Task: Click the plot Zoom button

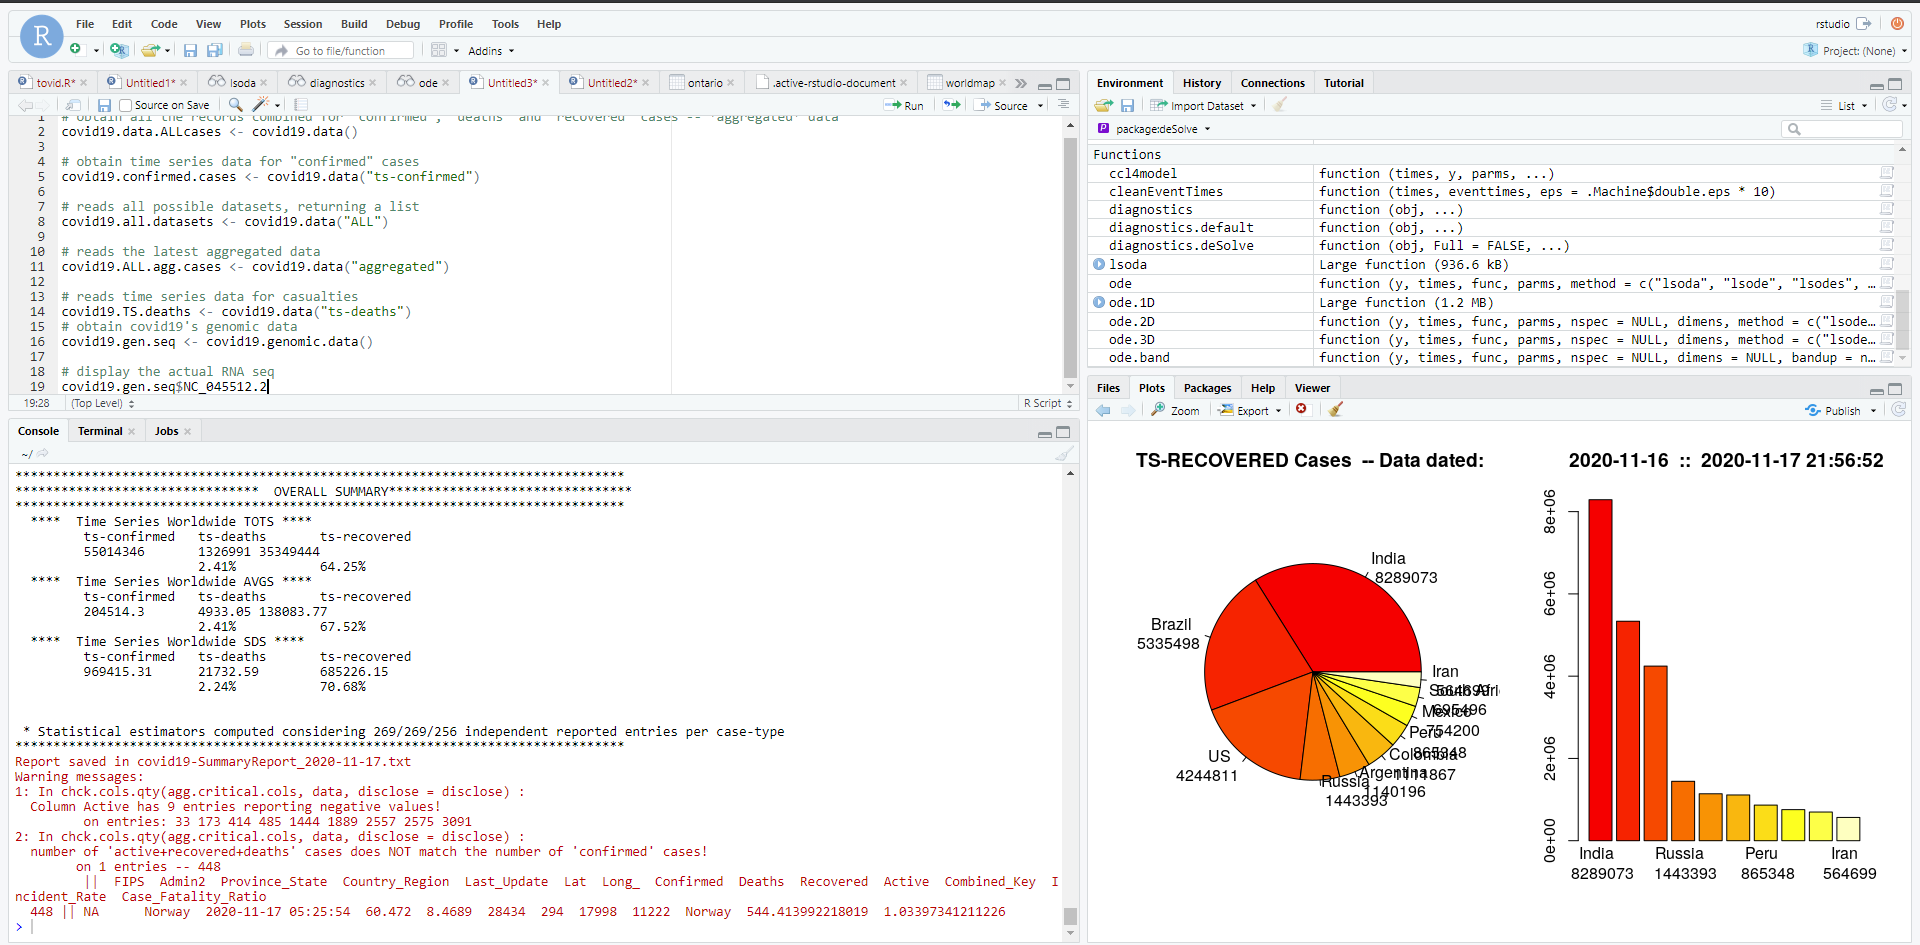Action: pyautogui.click(x=1175, y=411)
